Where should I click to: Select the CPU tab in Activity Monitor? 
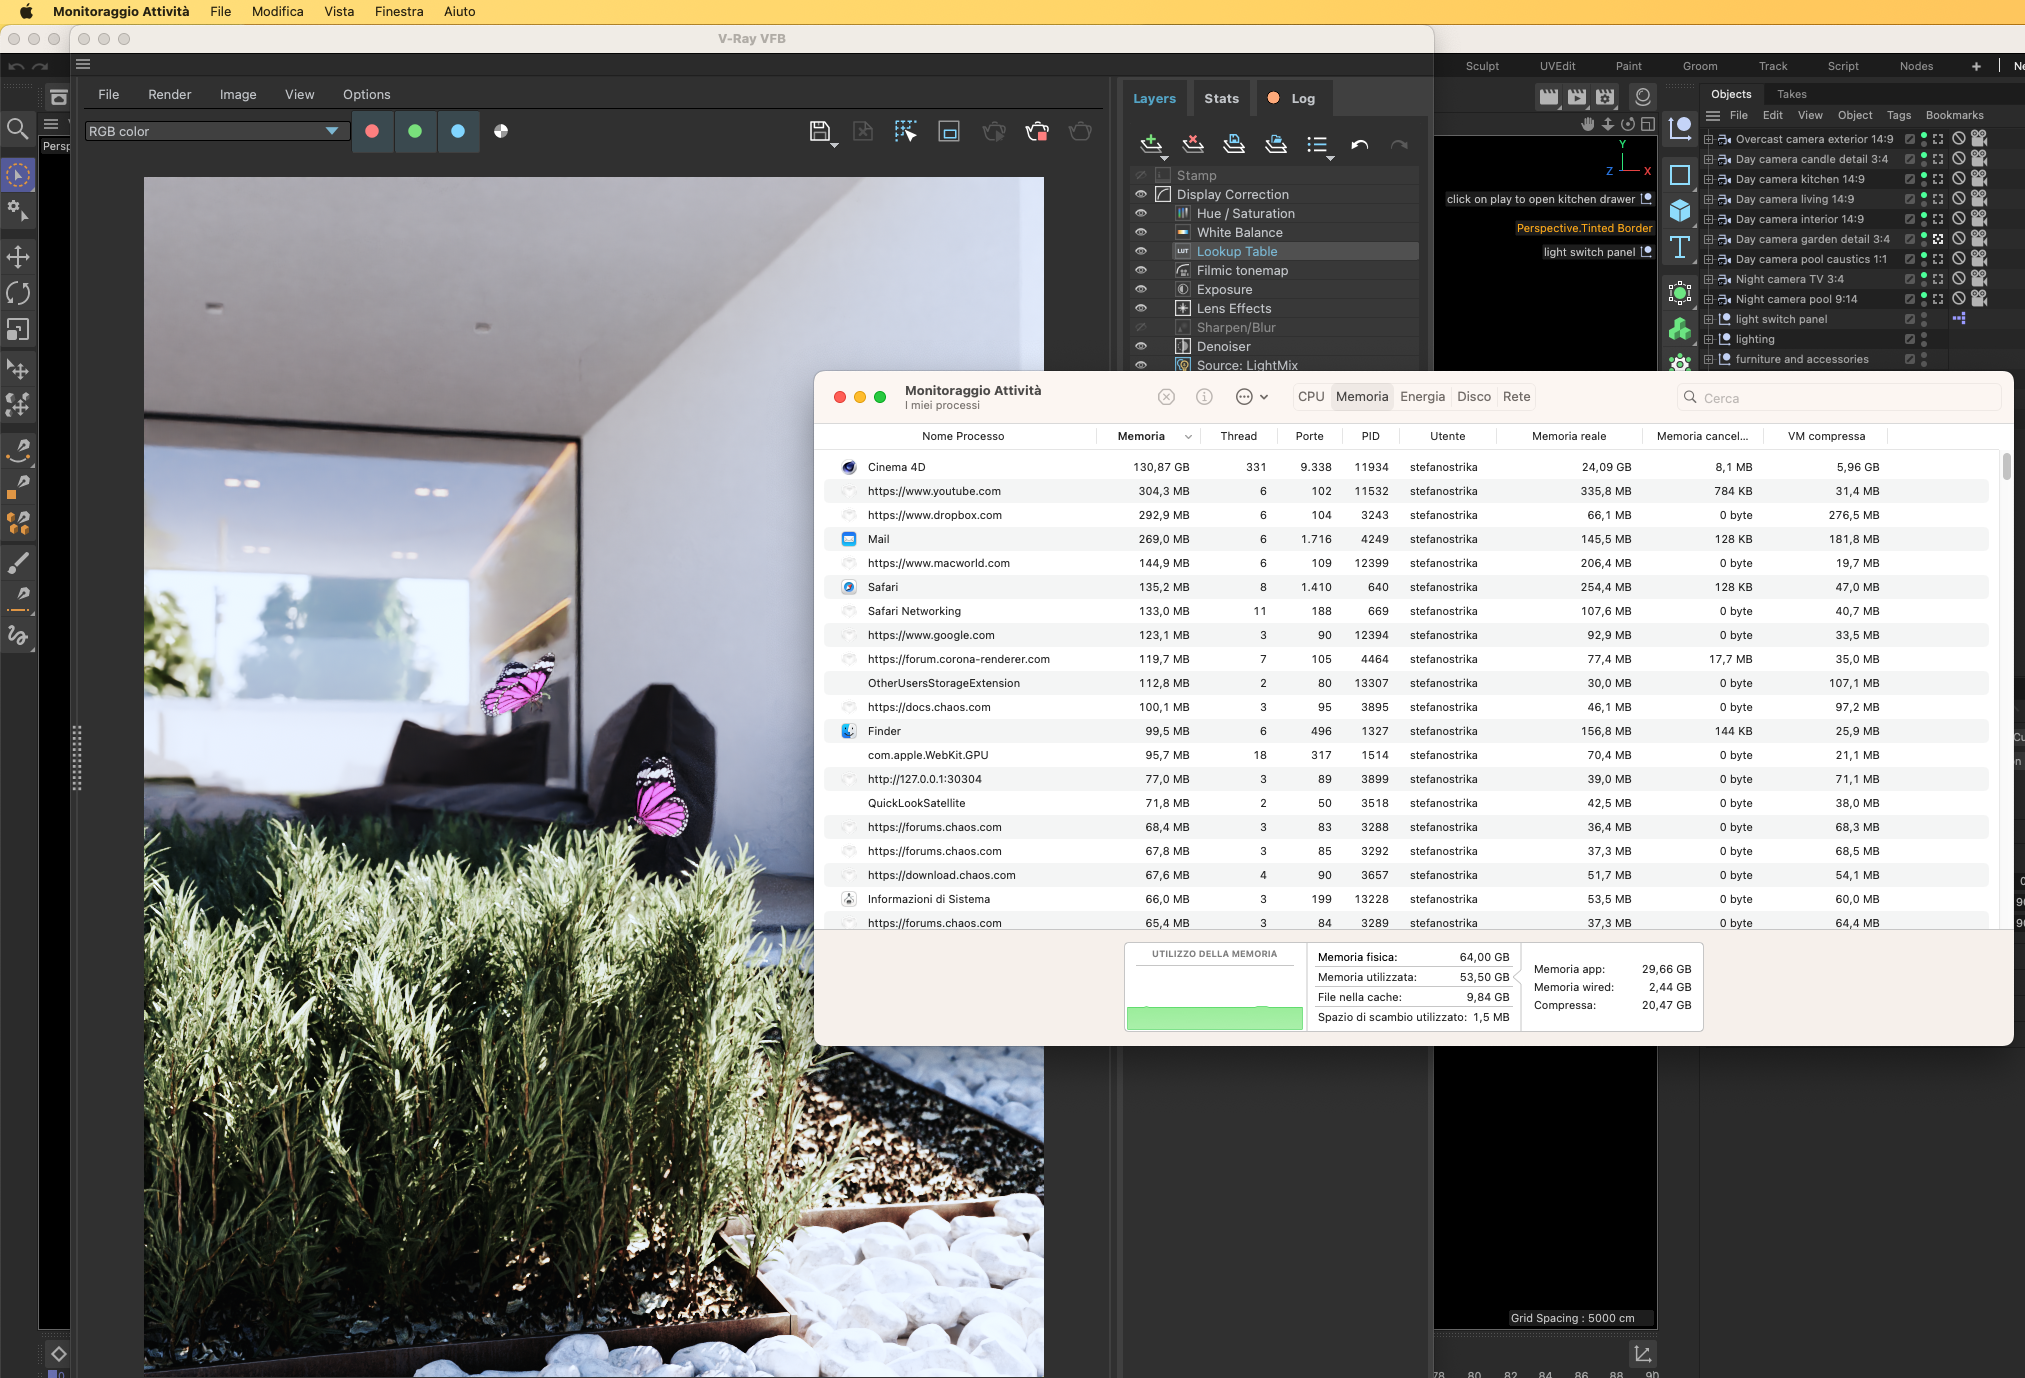[1310, 397]
